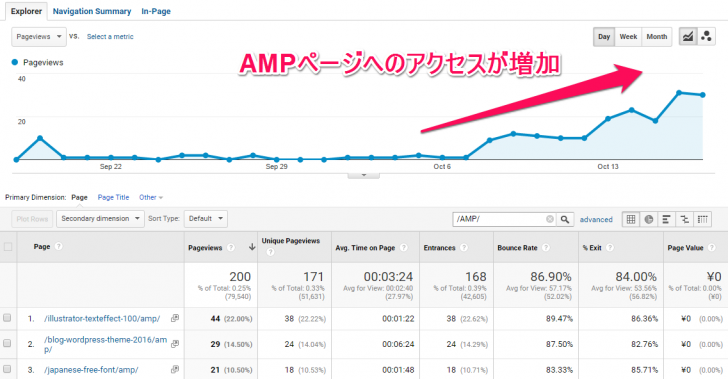This screenshot has width=728, height=379.
Task: Check the blog-wordpress-theme-2016 row checkbox
Action: click(x=7, y=343)
